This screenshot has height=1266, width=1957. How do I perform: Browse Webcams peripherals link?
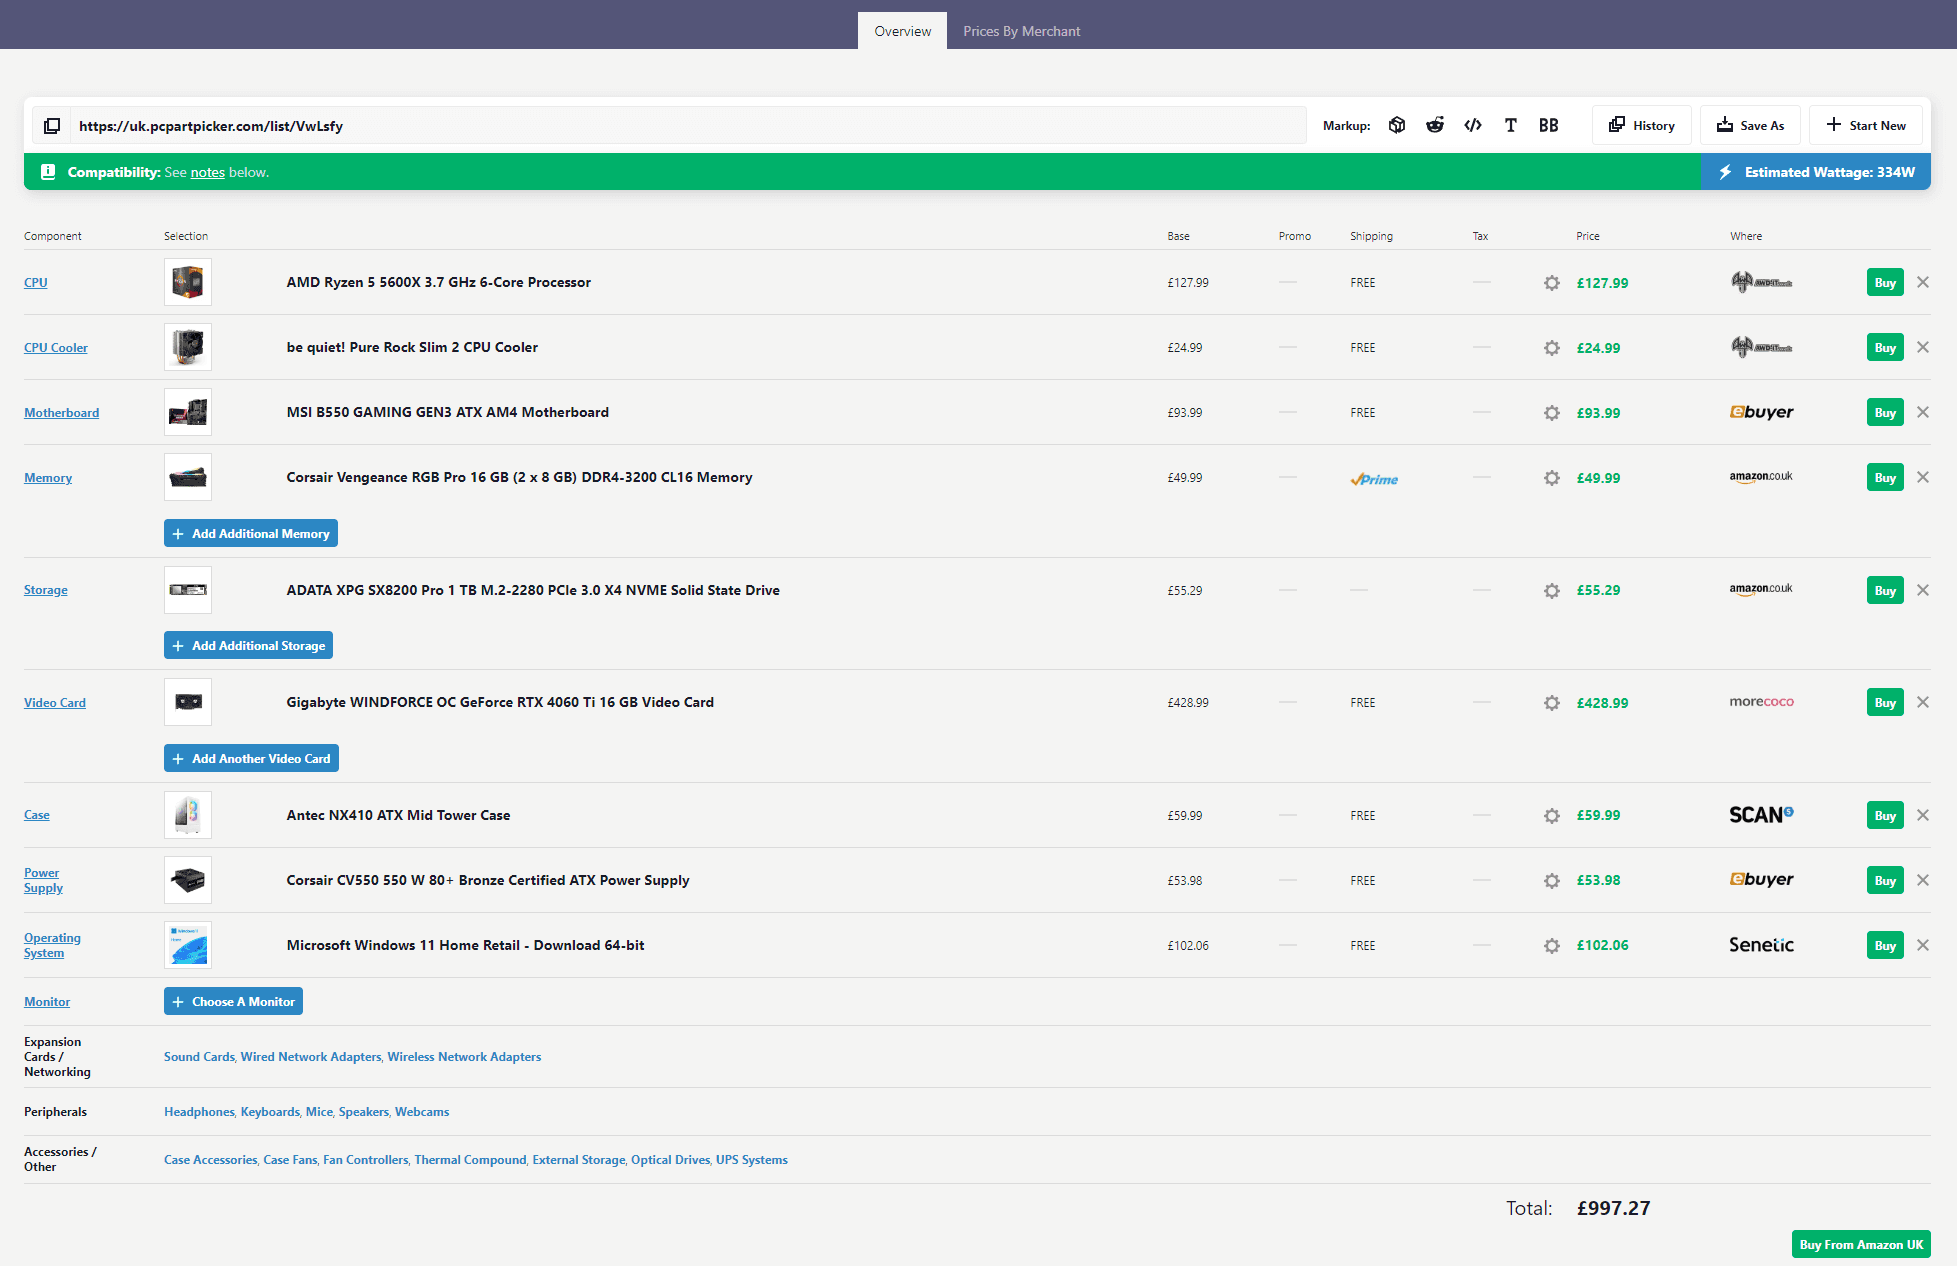(x=422, y=1112)
